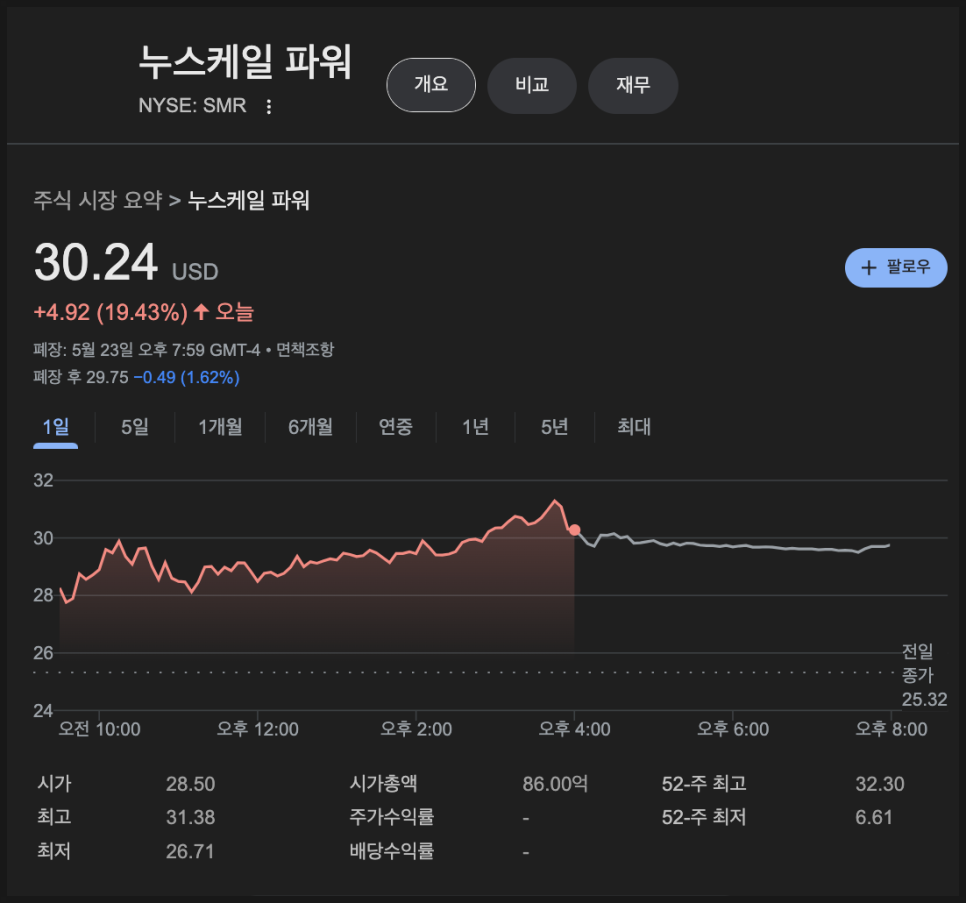Click the 오후 12:00 time axis label
This screenshot has width=966, height=903.
tap(258, 729)
